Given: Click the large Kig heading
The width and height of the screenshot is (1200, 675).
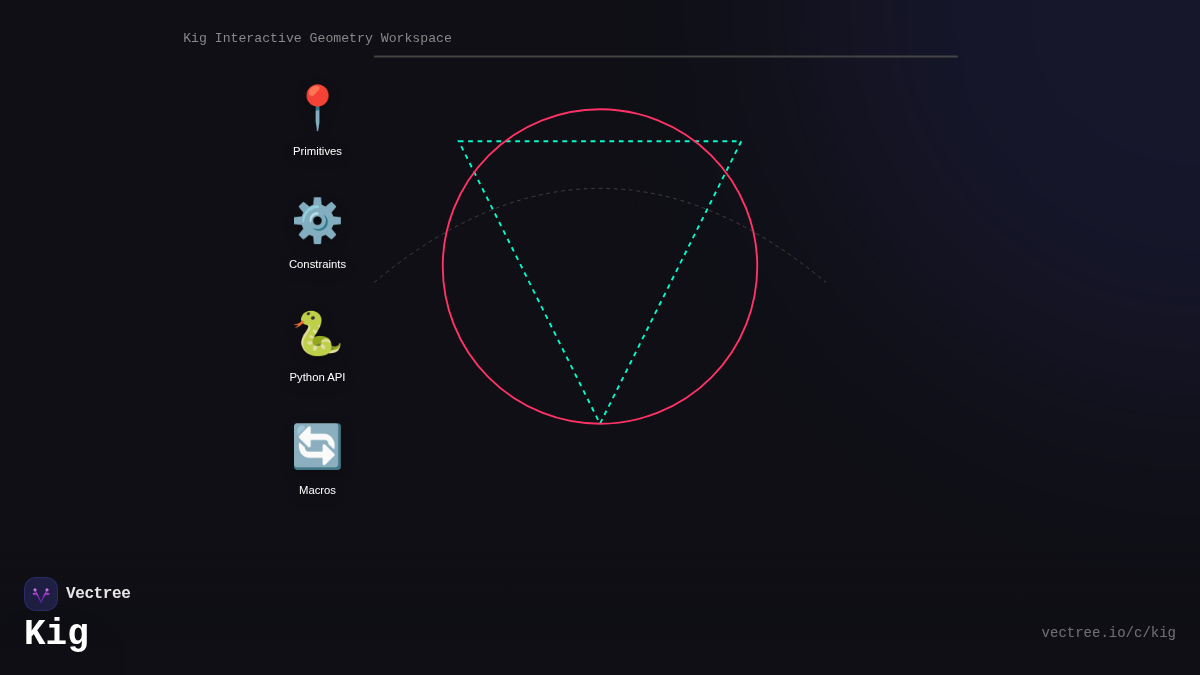Looking at the screenshot, I should tap(56, 634).
